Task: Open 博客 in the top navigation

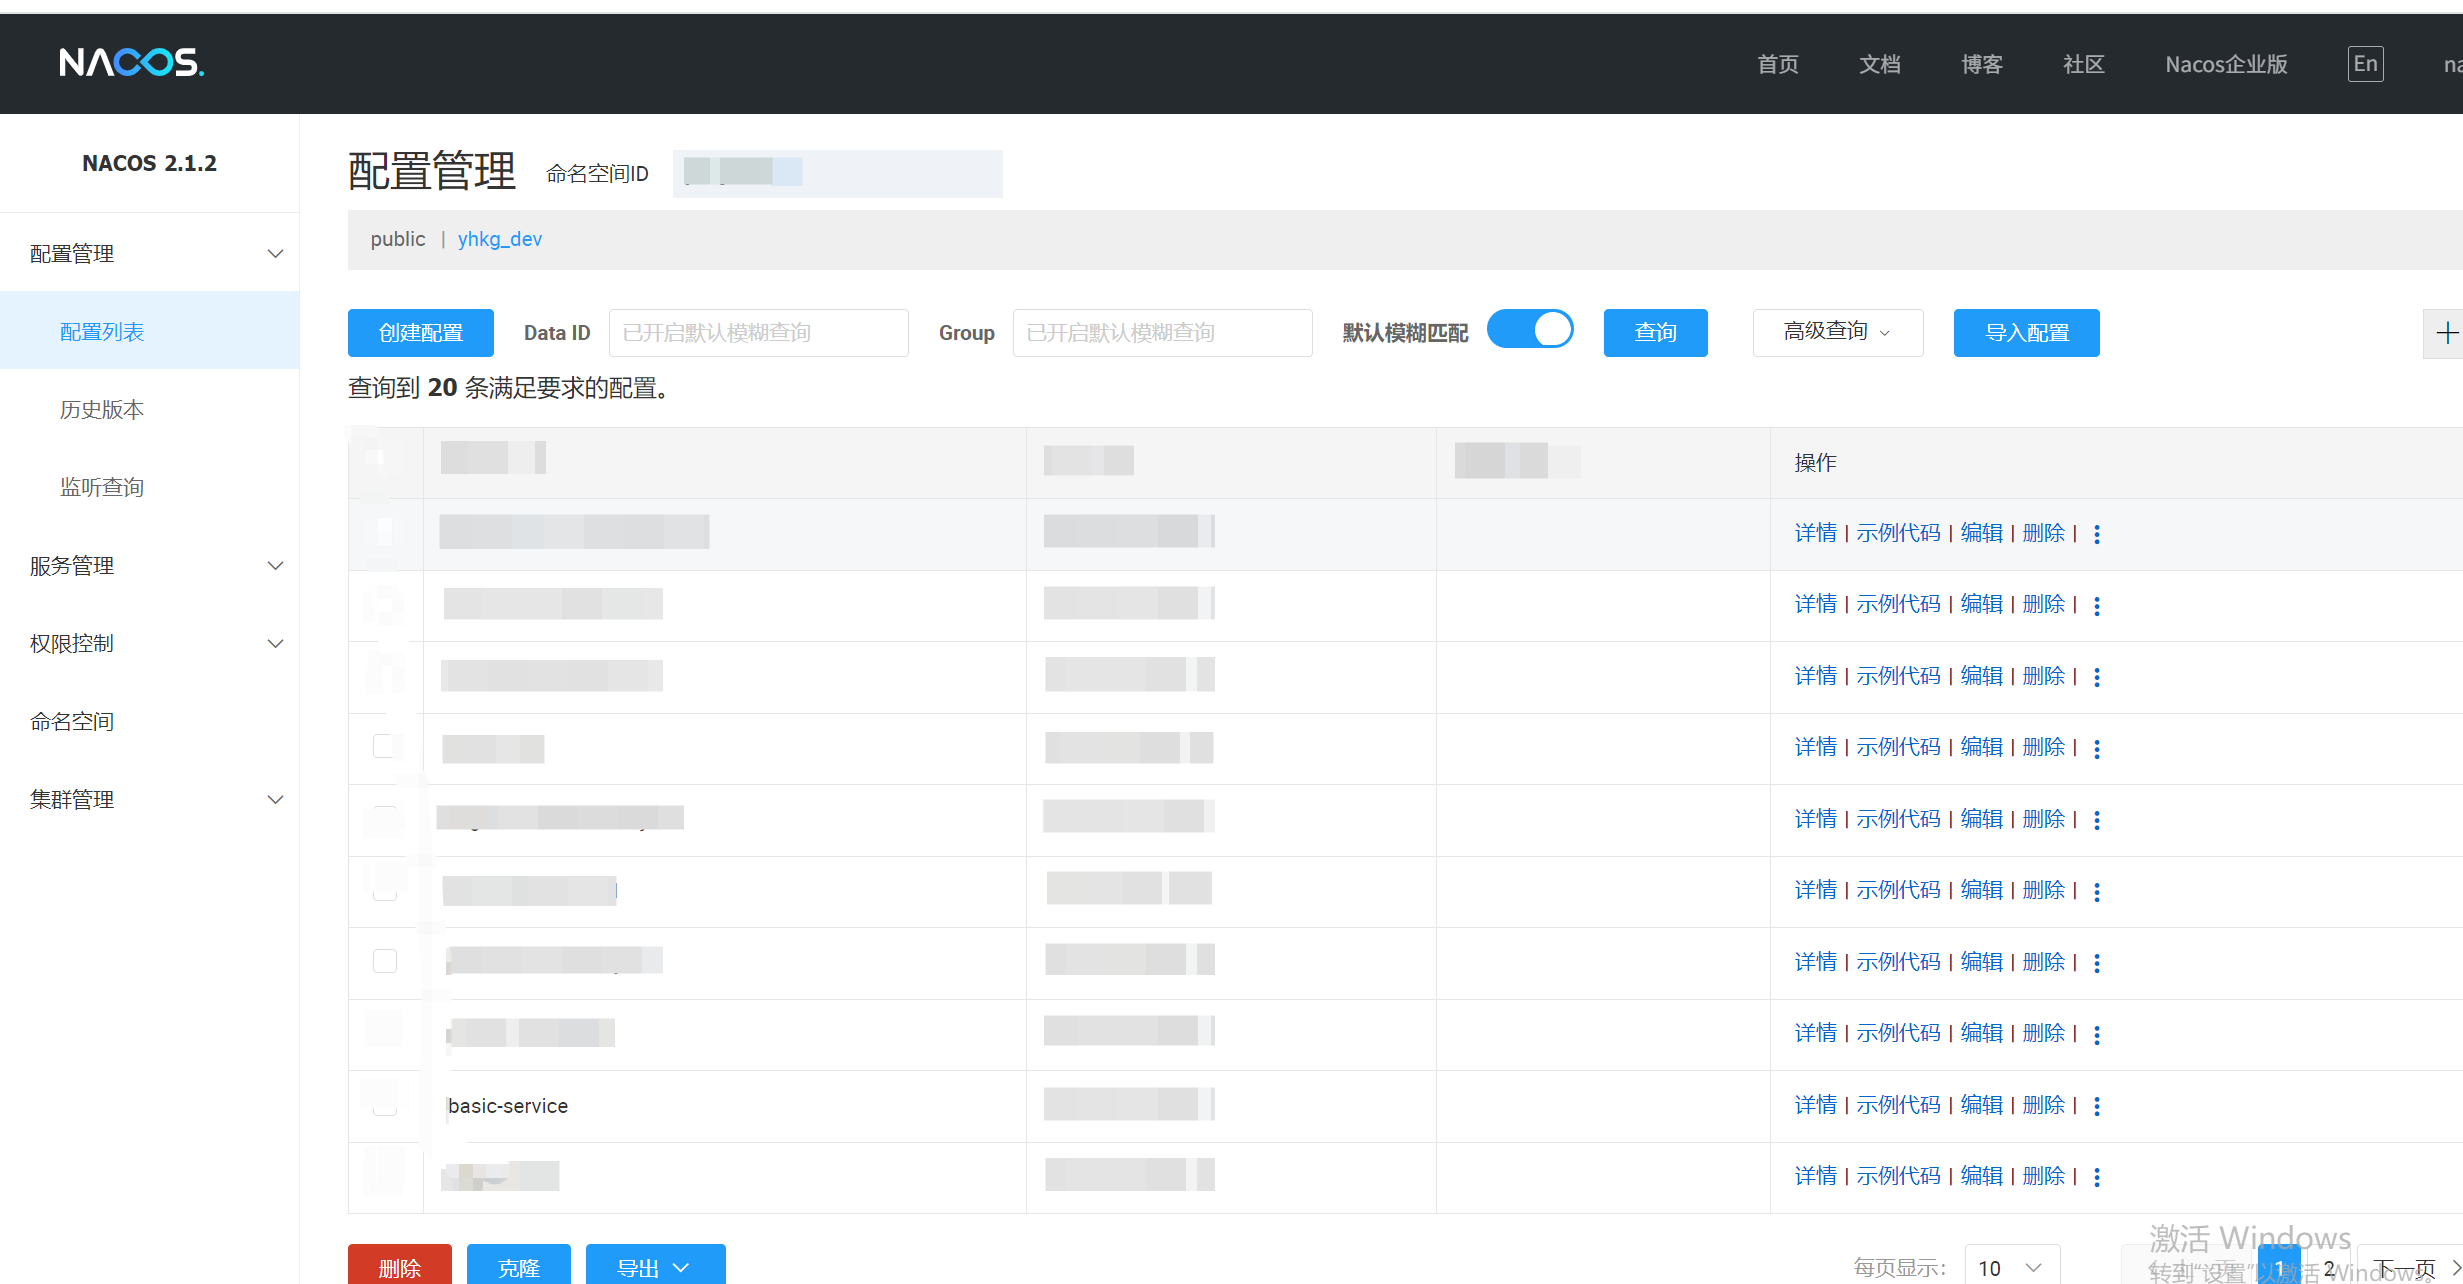Action: pos(1982,65)
